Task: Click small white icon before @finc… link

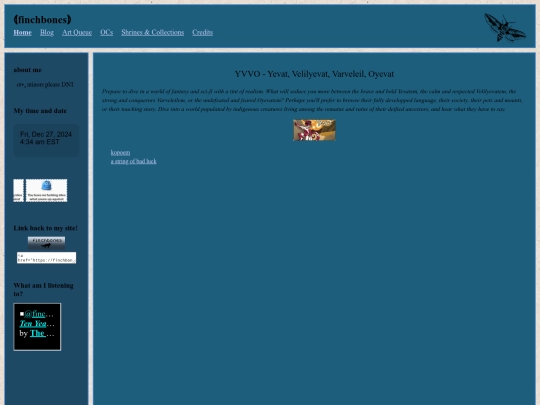Action: pyautogui.click(x=22, y=314)
